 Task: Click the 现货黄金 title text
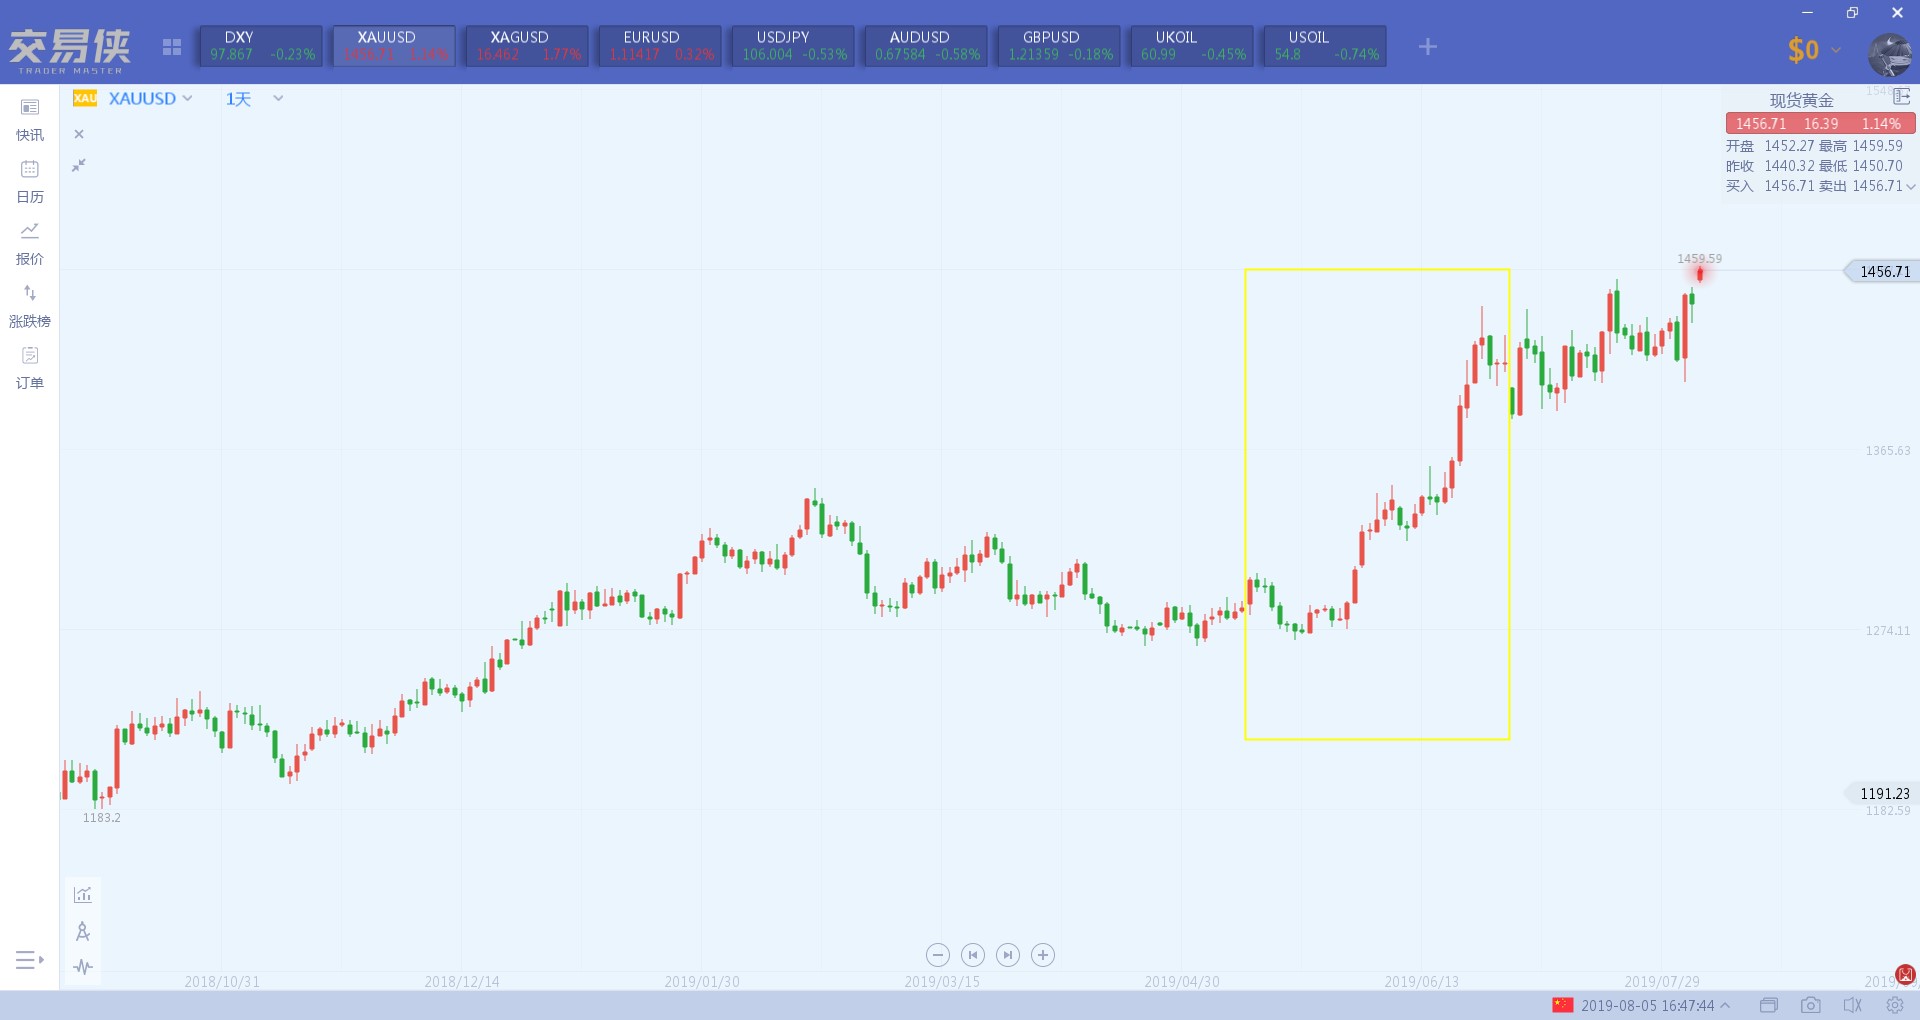[1801, 100]
